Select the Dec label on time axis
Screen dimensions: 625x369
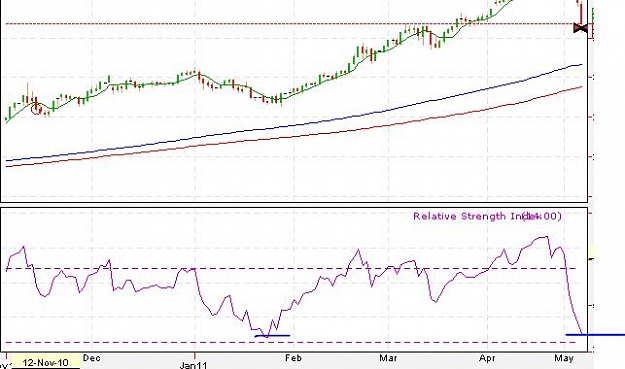pyautogui.click(x=92, y=358)
